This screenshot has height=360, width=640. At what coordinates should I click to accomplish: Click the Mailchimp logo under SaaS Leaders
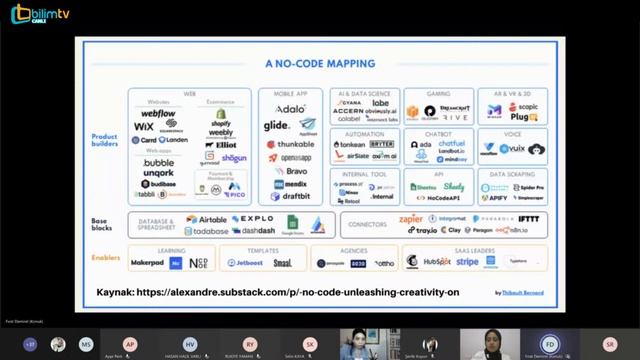pyautogui.click(x=412, y=261)
